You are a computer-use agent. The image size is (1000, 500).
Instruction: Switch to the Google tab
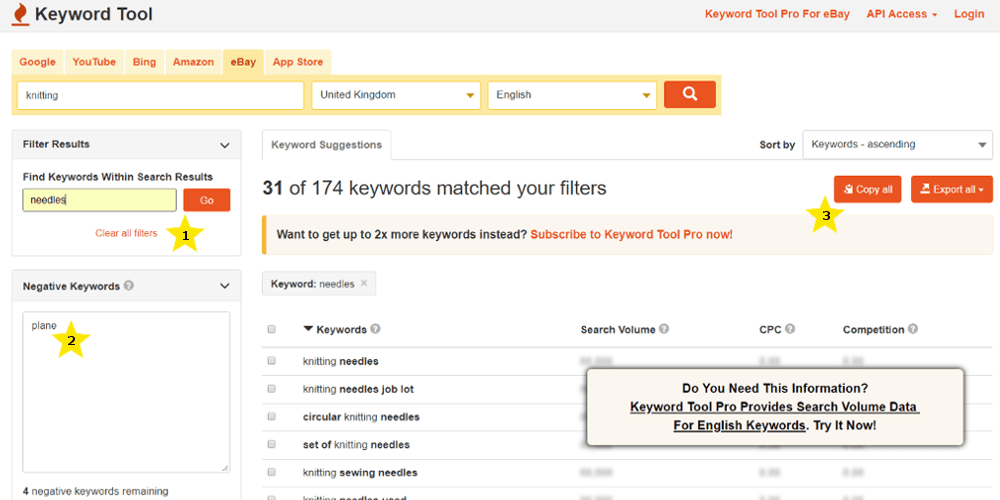pos(38,62)
